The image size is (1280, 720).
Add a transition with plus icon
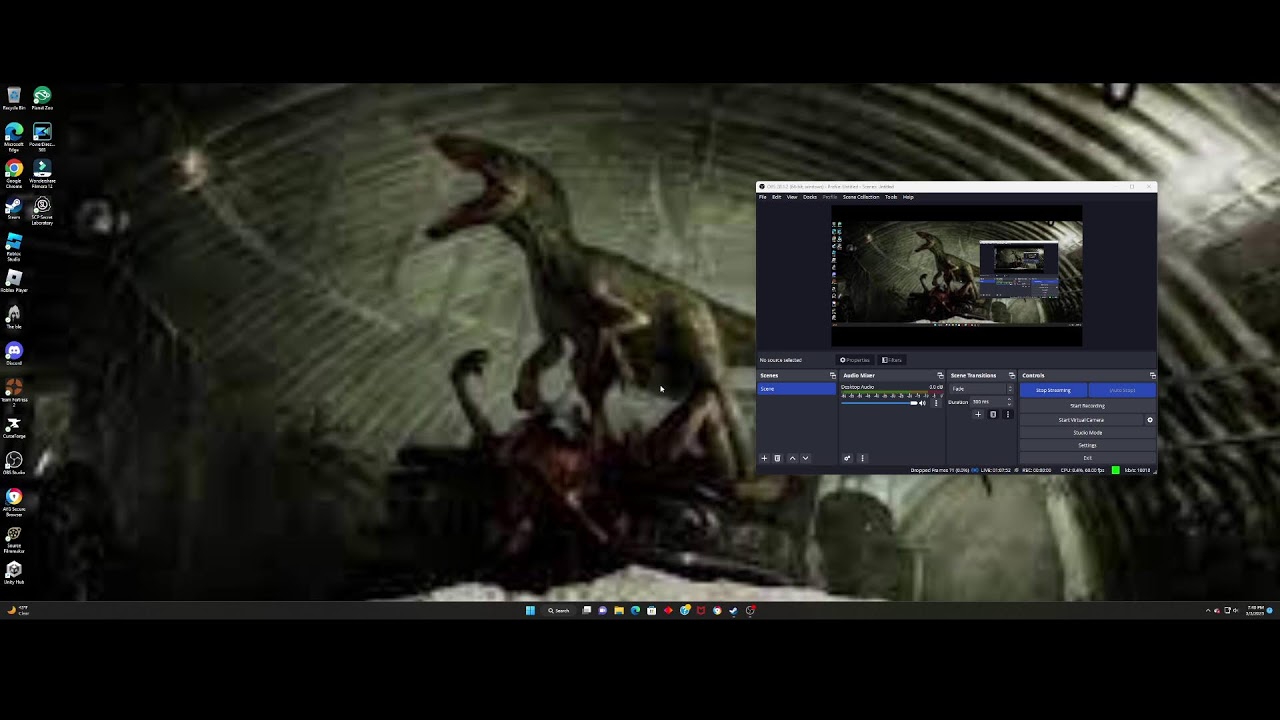pyautogui.click(x=978, y=414)
